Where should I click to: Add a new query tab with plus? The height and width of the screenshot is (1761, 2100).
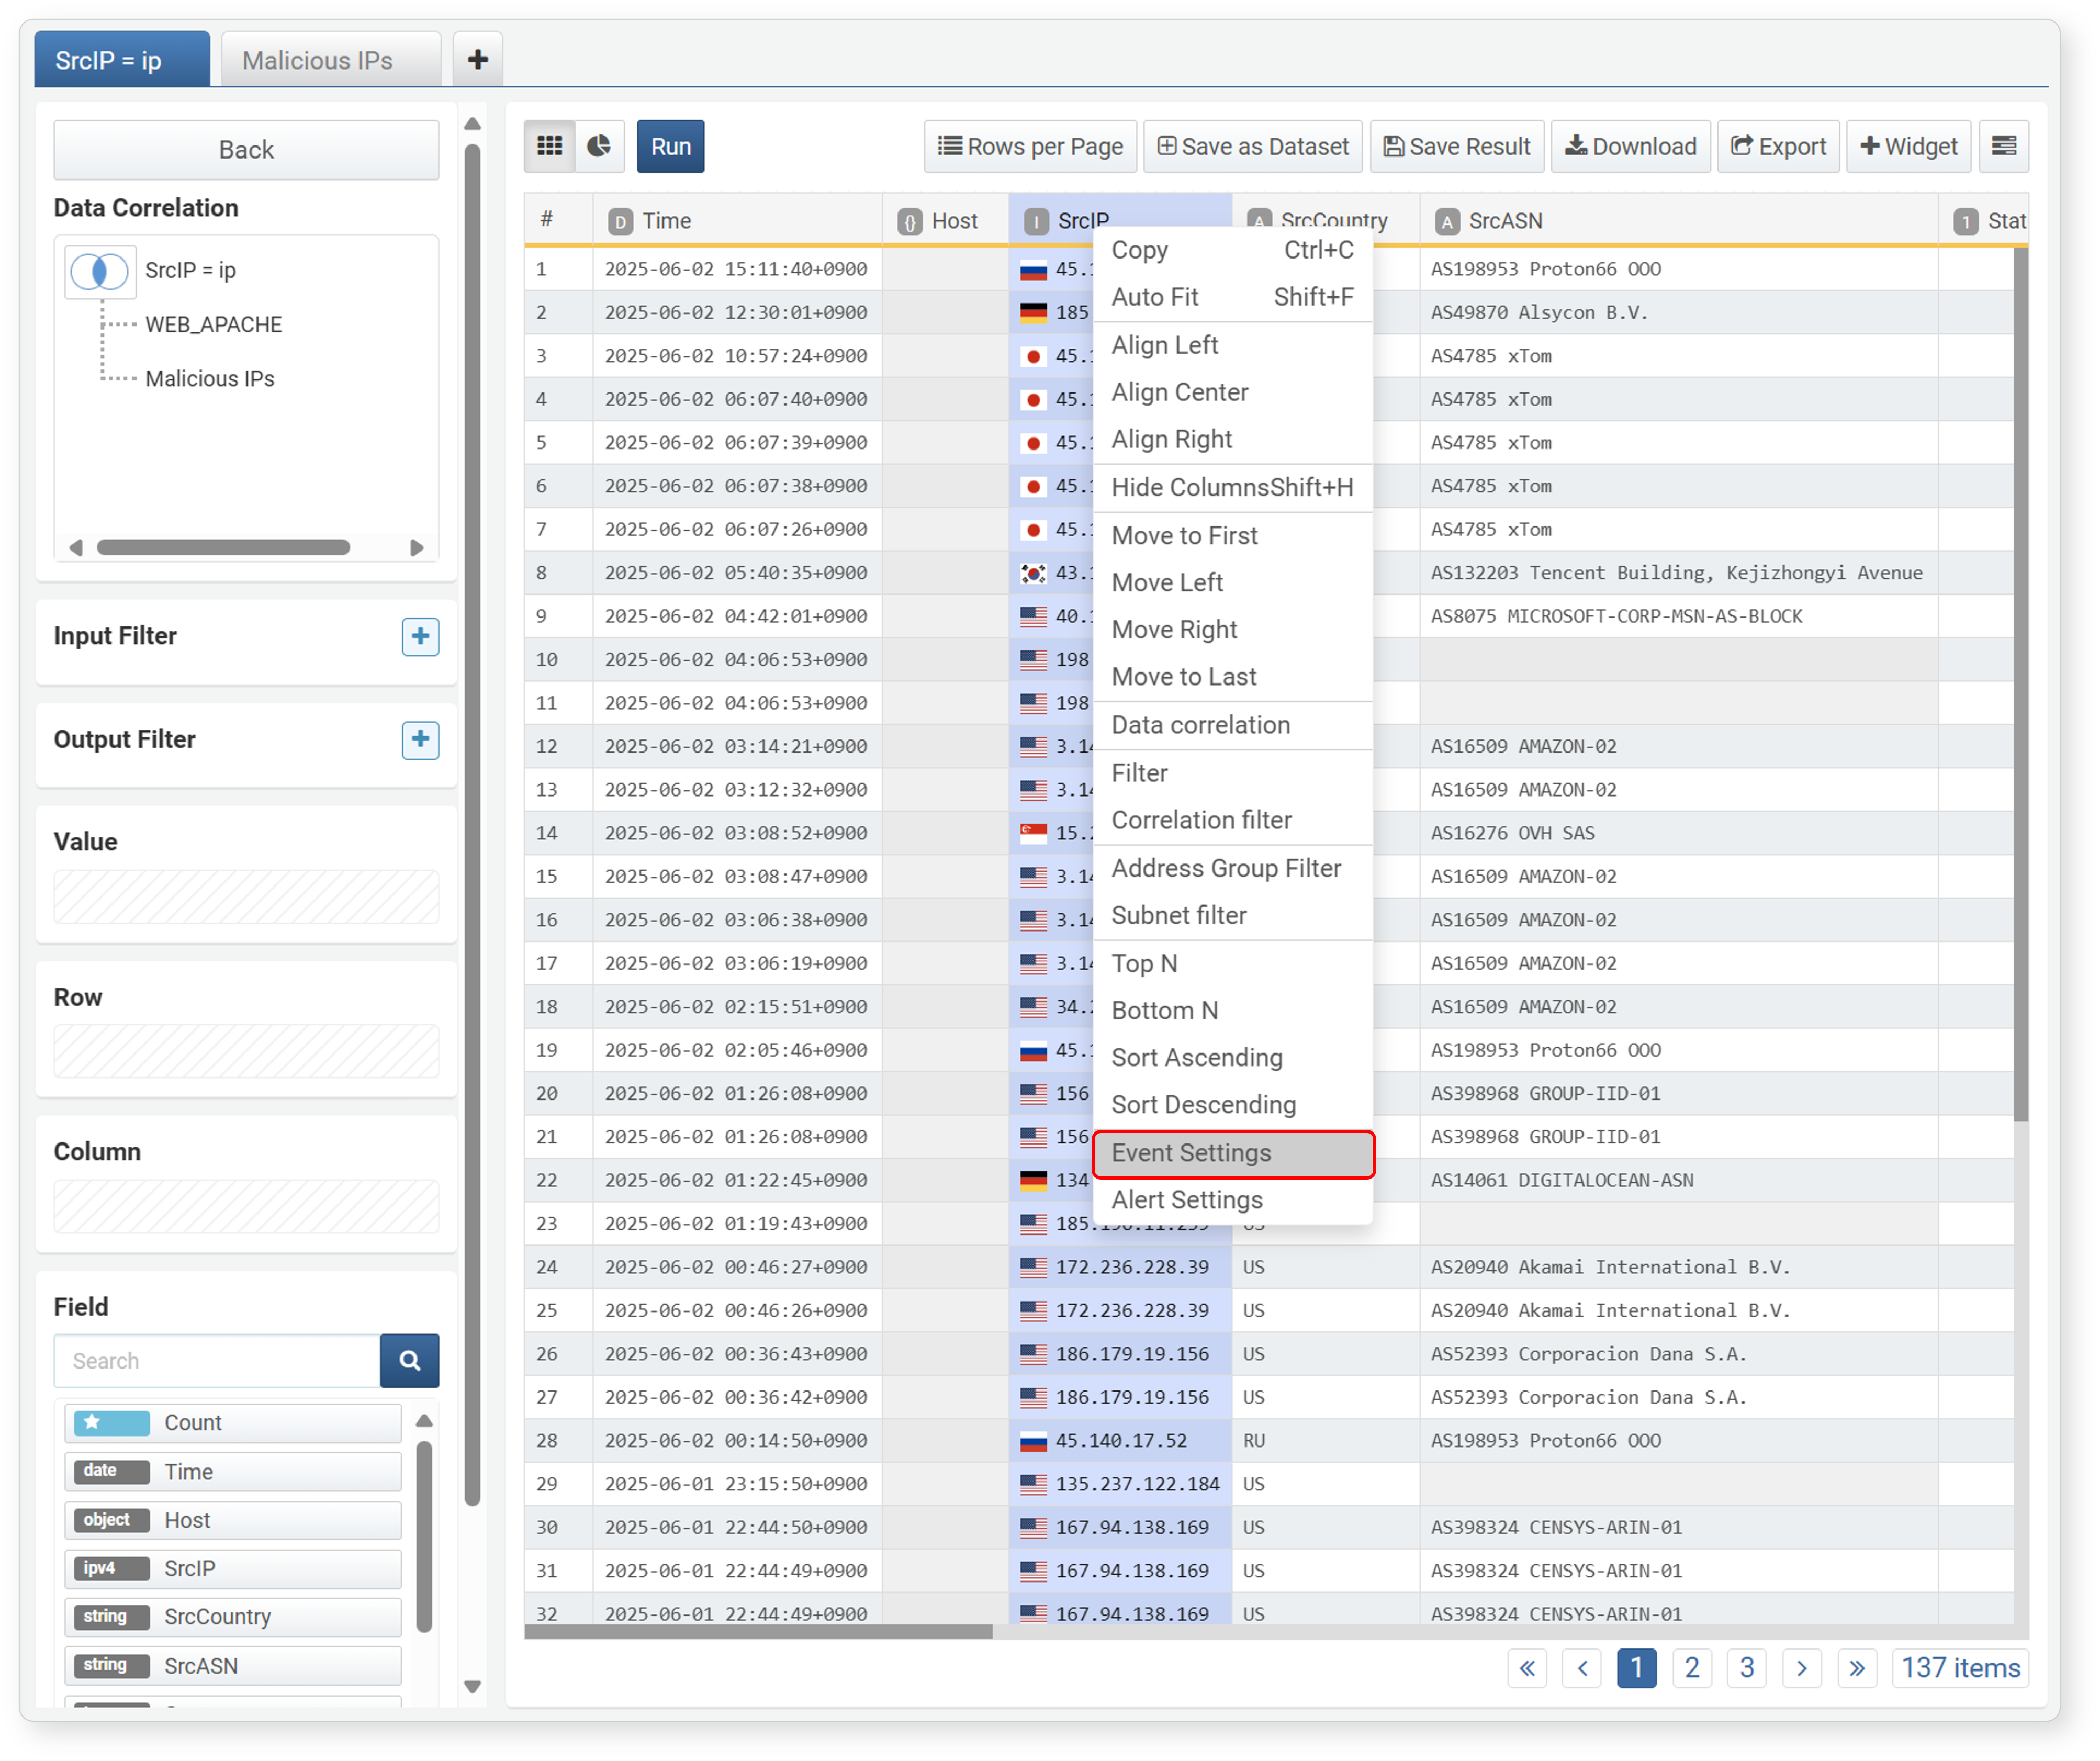click(x=478, y=59)
